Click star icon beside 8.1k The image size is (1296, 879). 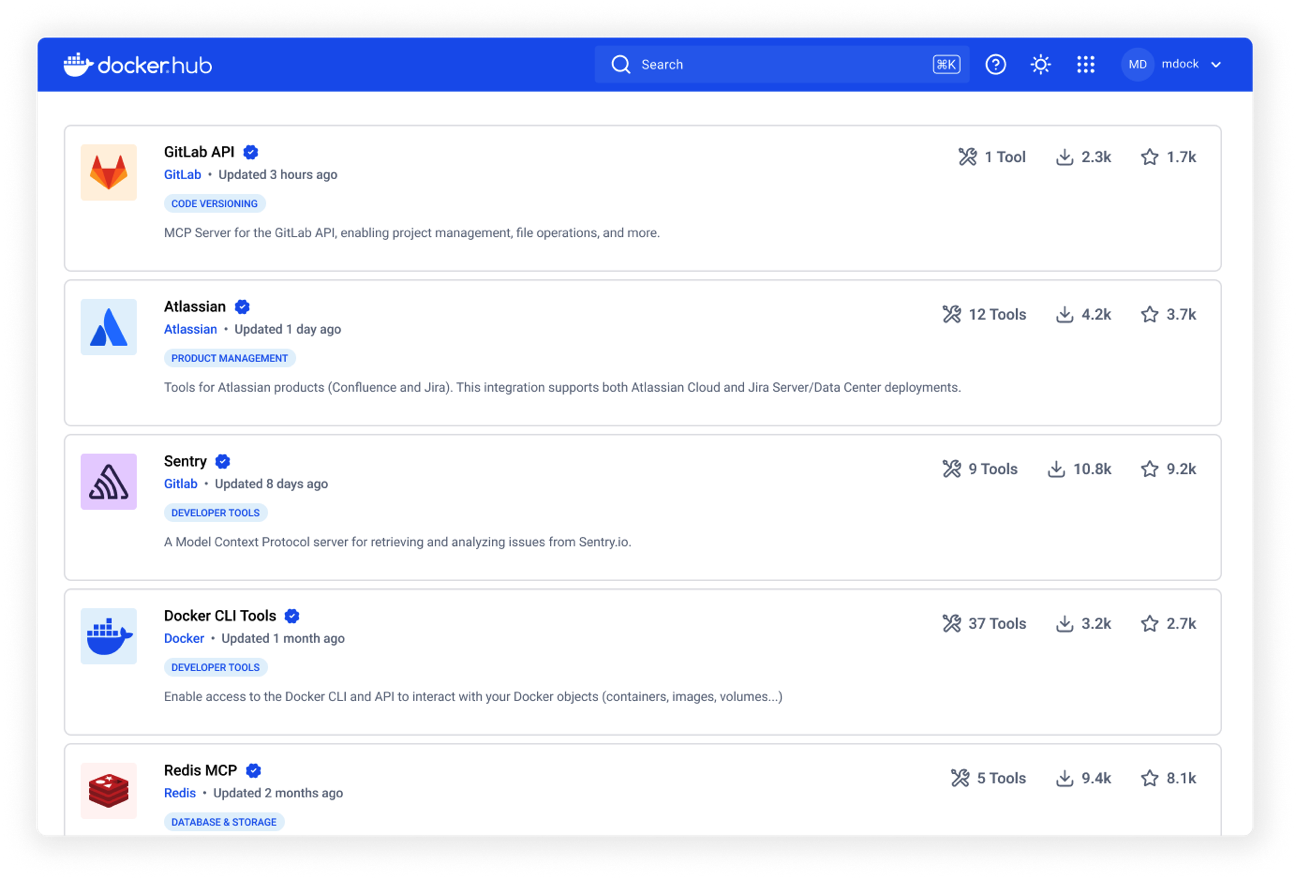pyautogui.click(x=1150, y=778)
